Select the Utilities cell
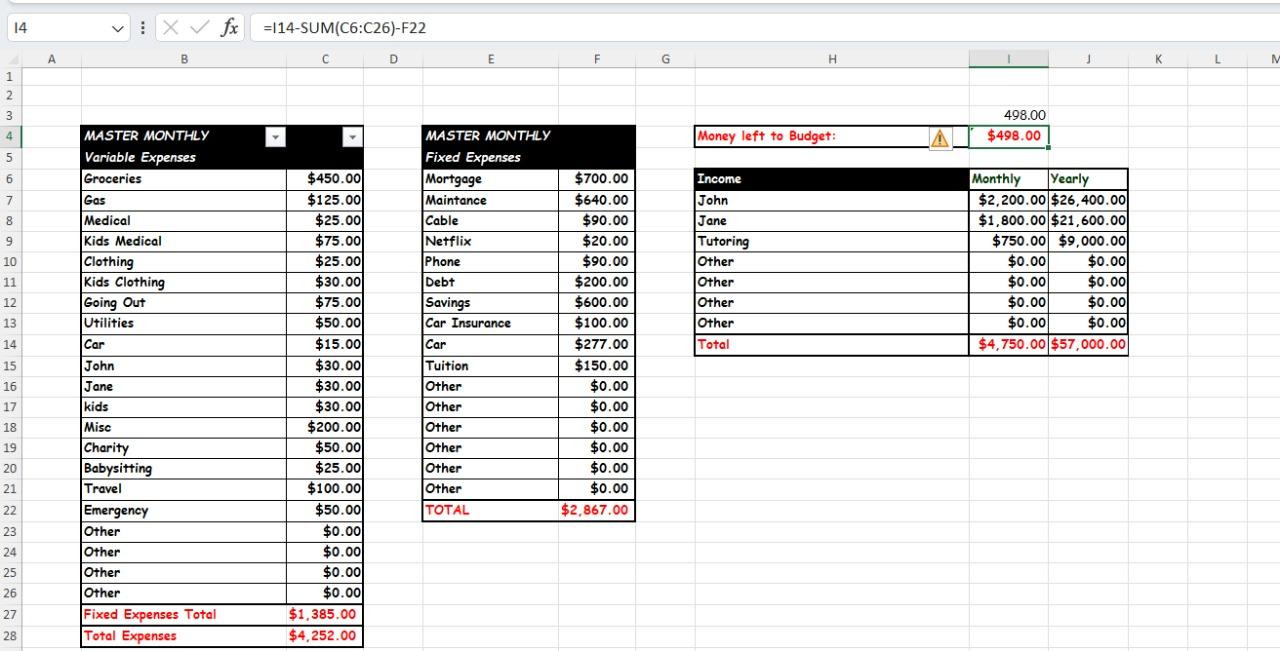Viewport: 1280px width, 651px height. pos(184,323)
